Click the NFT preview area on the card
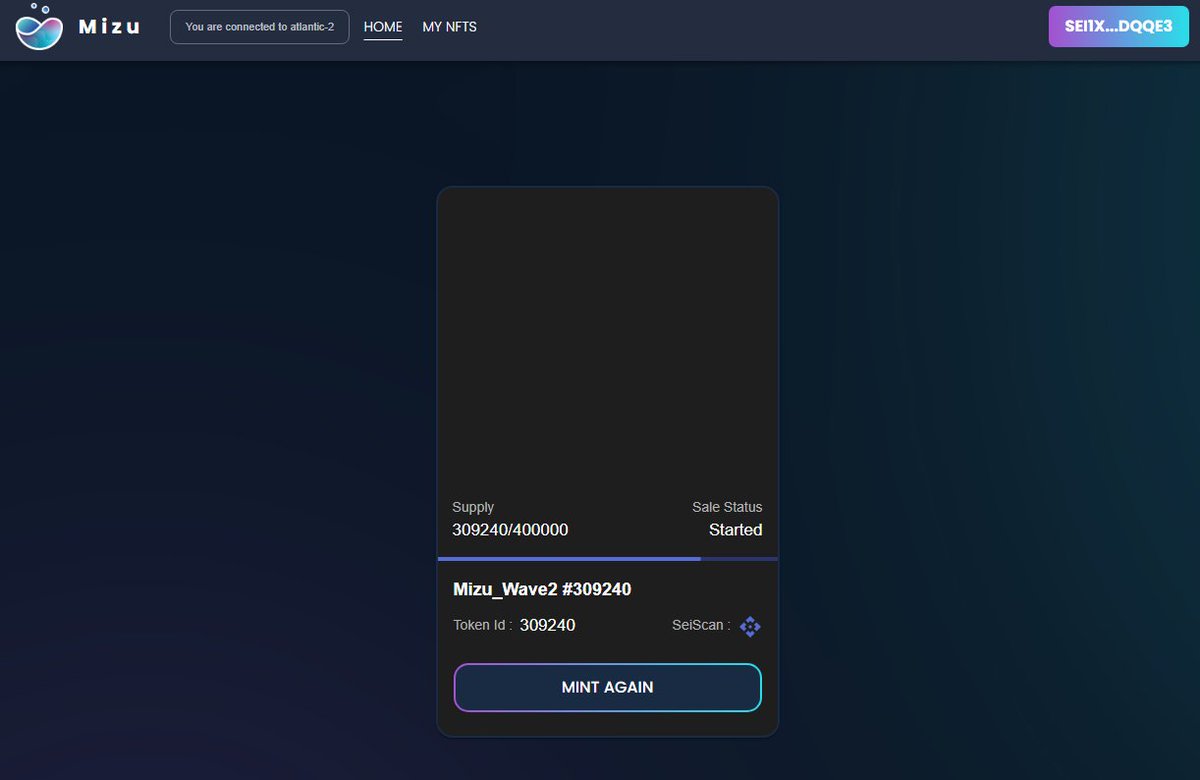 click(x=607, y=340)
